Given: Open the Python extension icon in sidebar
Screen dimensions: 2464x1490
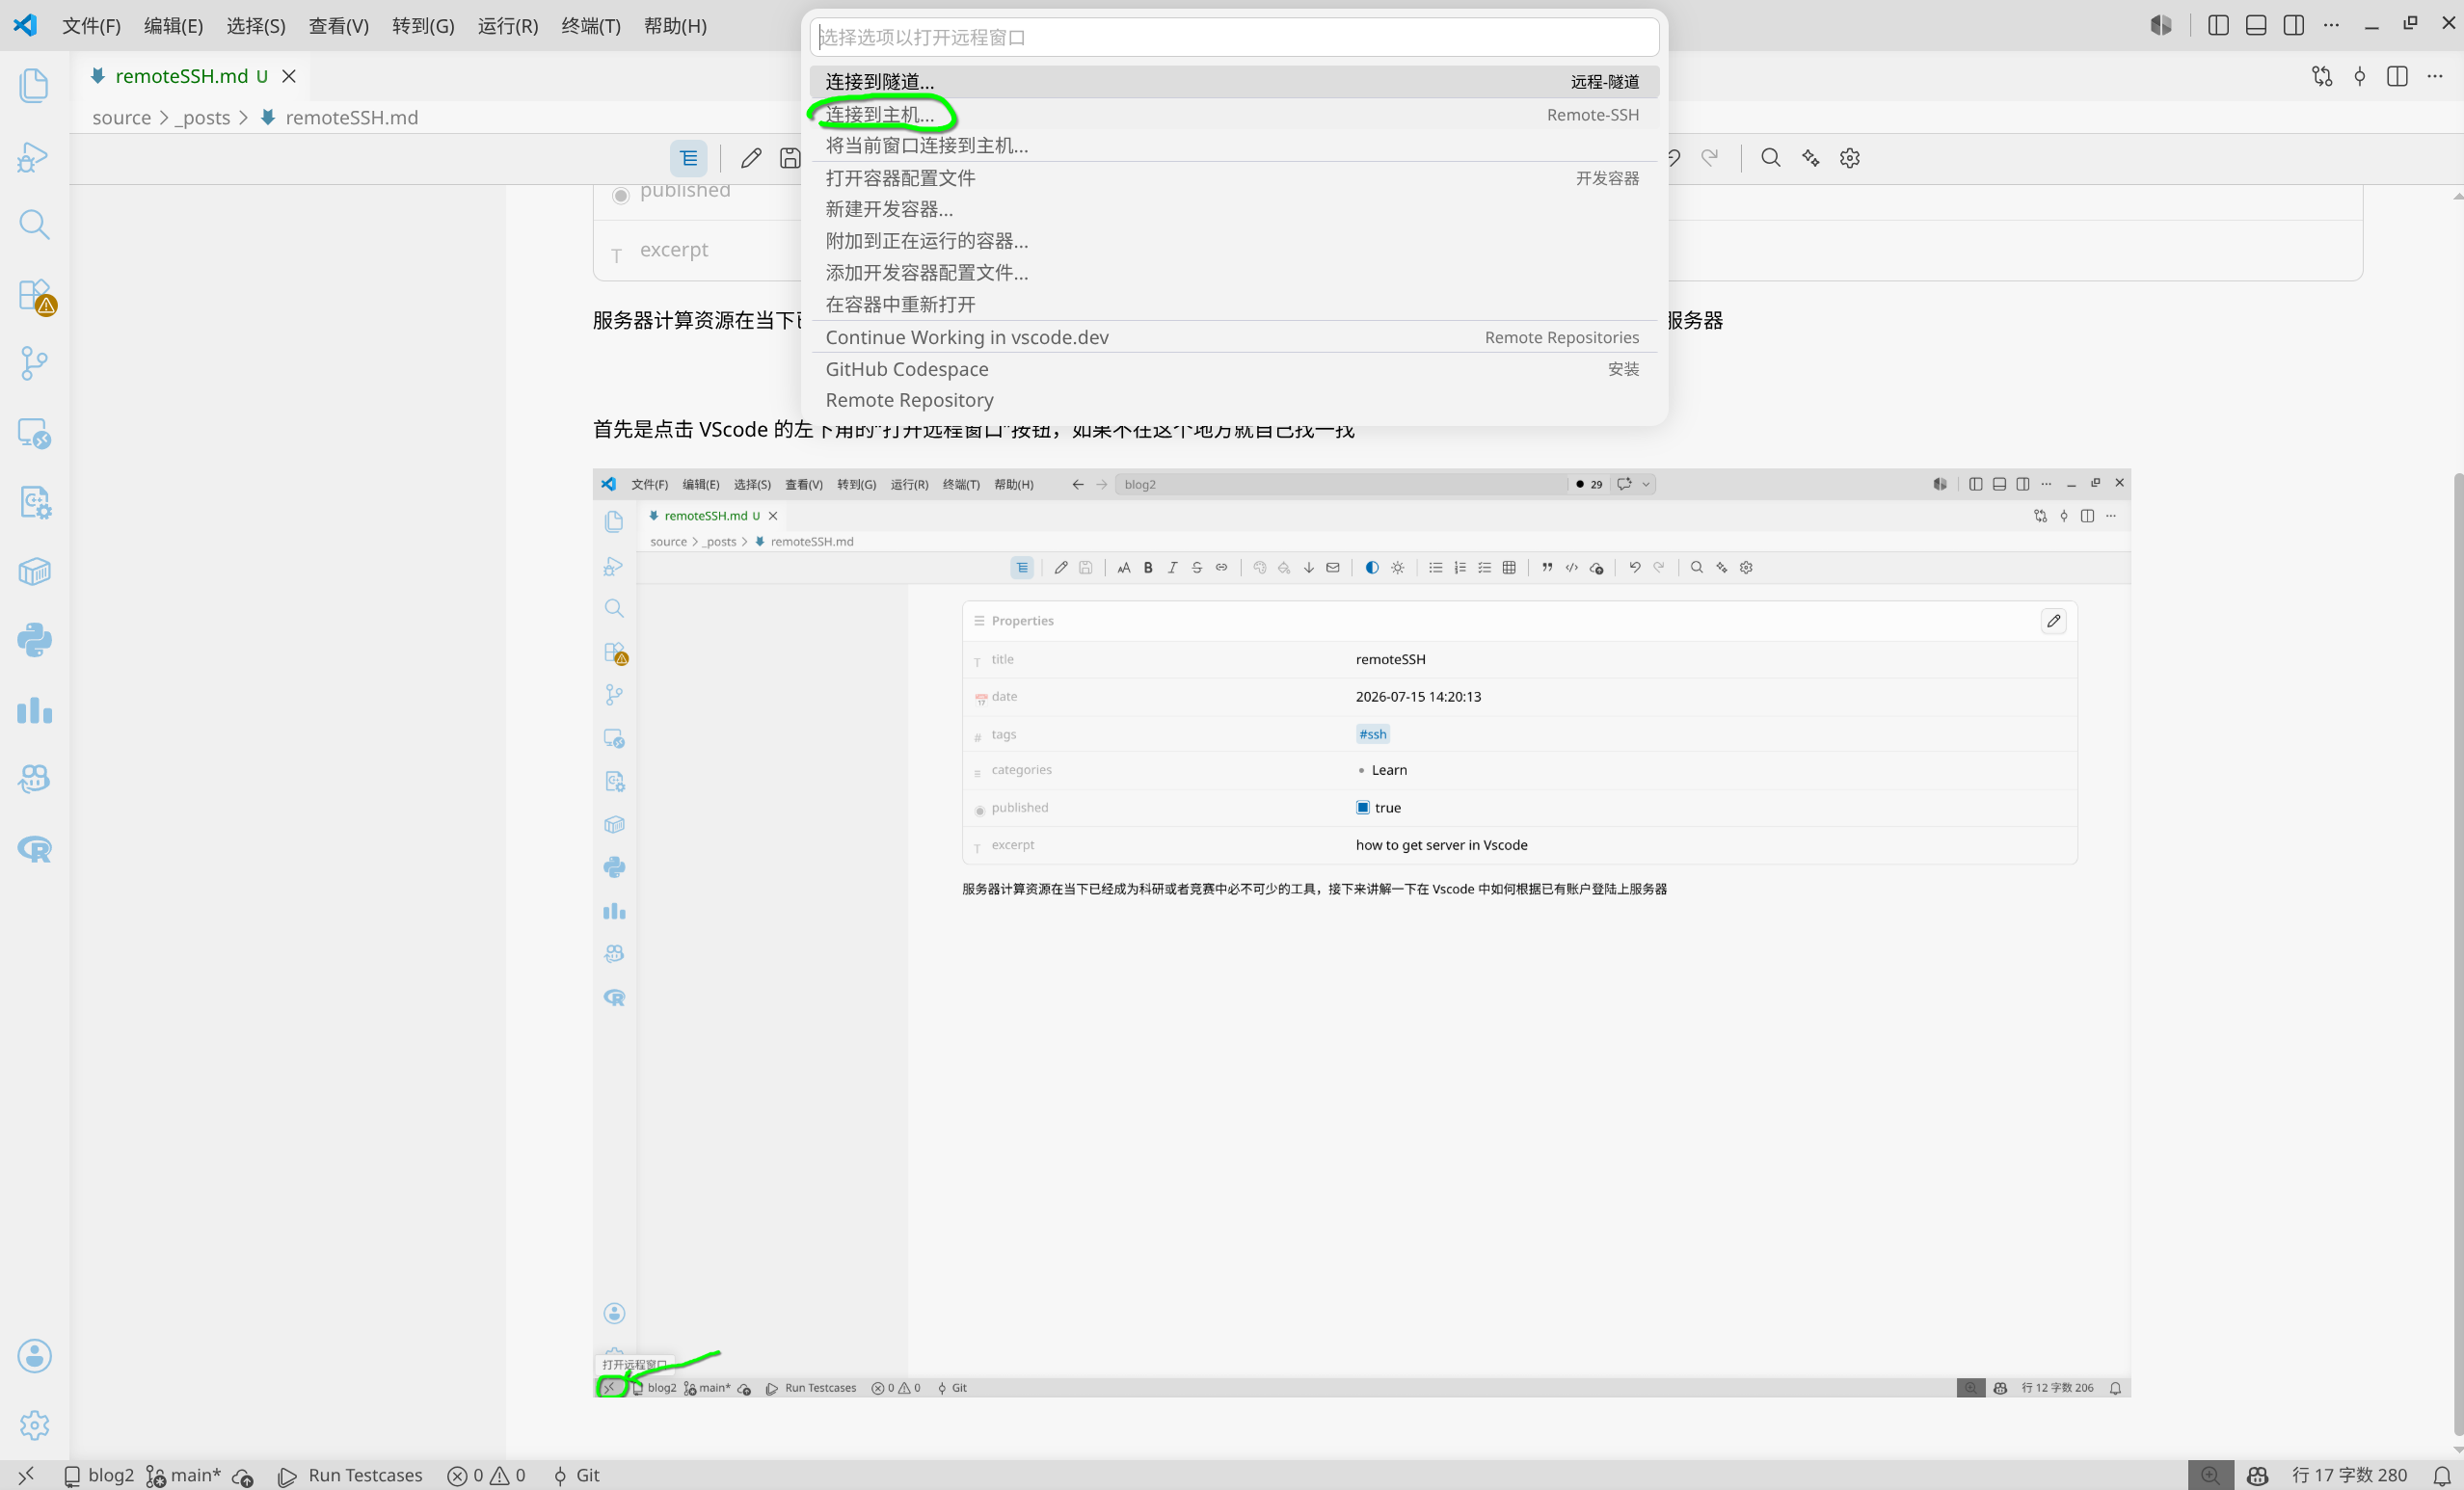Looking at the screenshot, I should [x=34, y=641].
